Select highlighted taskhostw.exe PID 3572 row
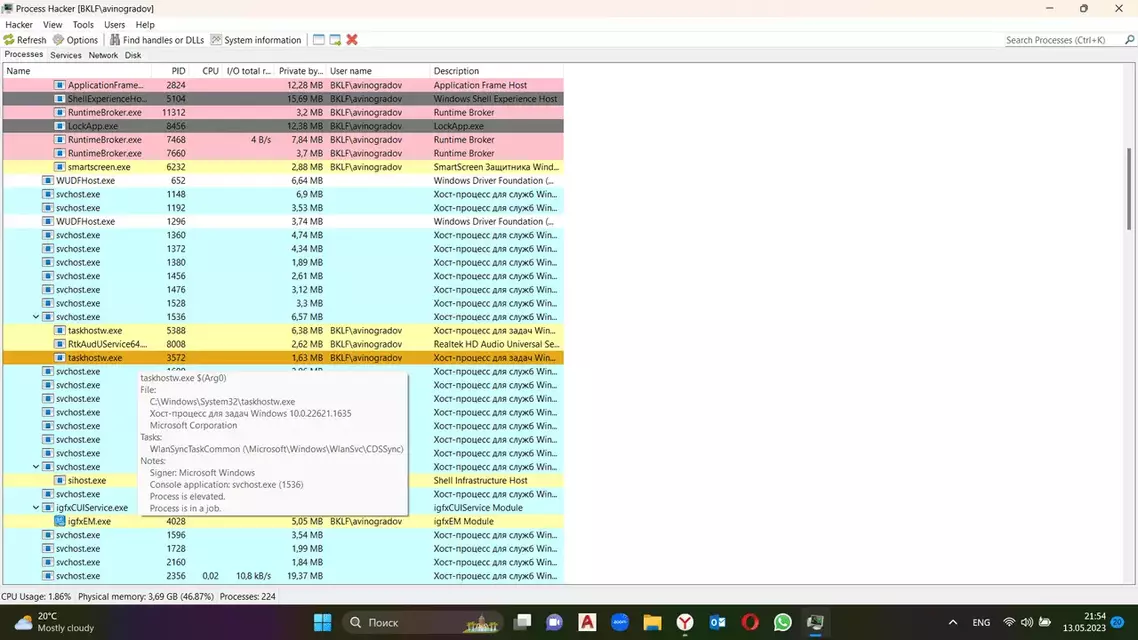The image size is (1138, 640). coord(283,358)
